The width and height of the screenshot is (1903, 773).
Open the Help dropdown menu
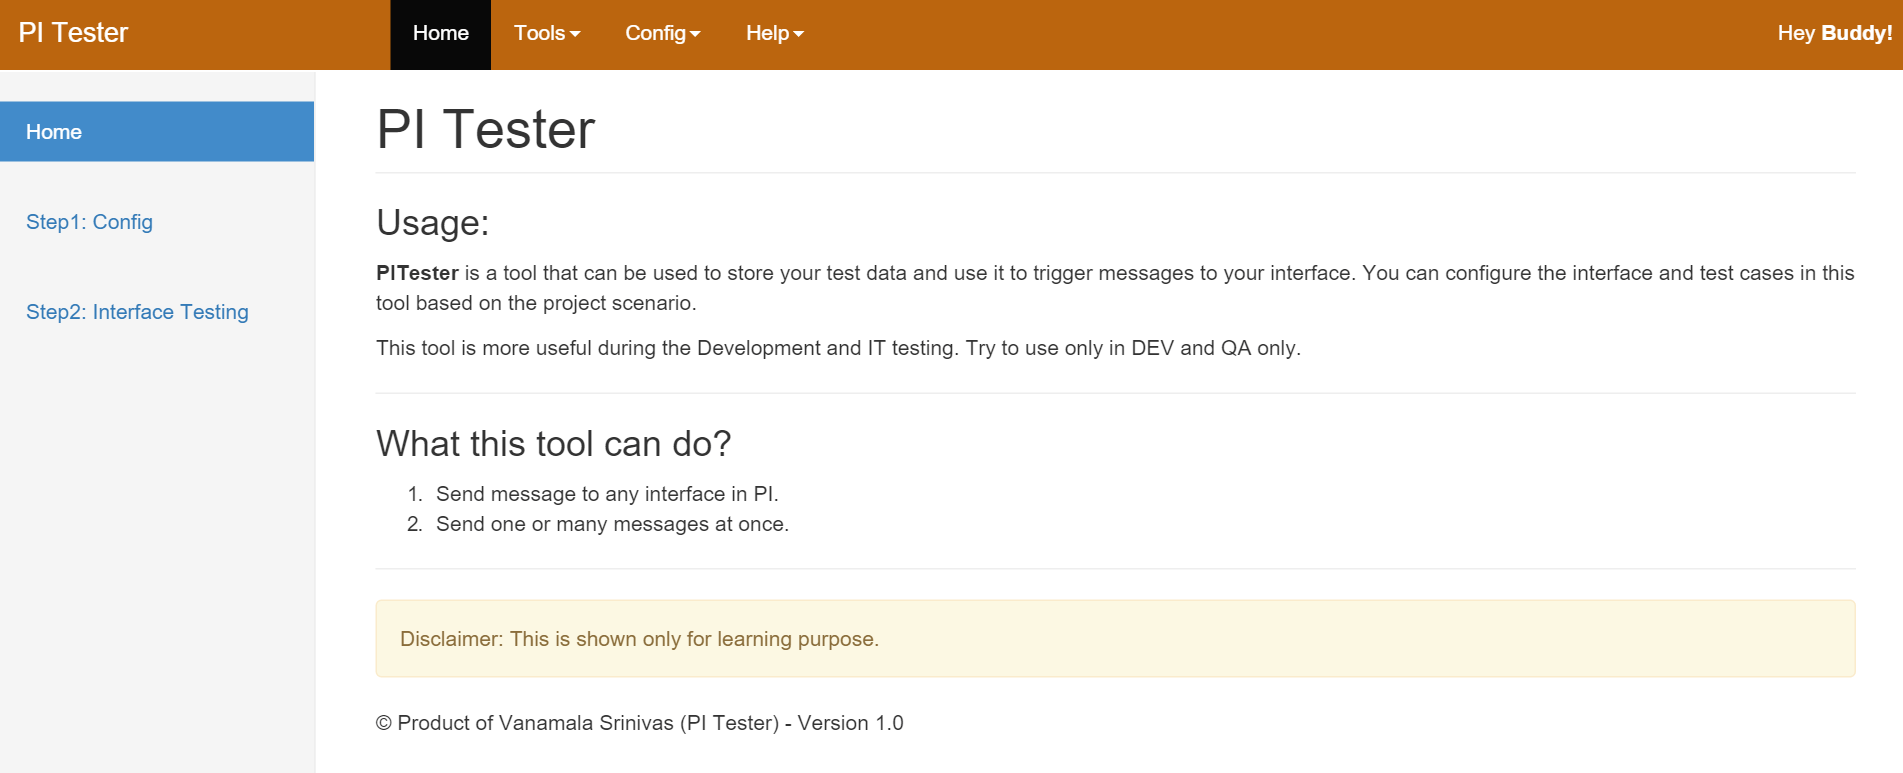pyautogui.click(x=774, y=34)
